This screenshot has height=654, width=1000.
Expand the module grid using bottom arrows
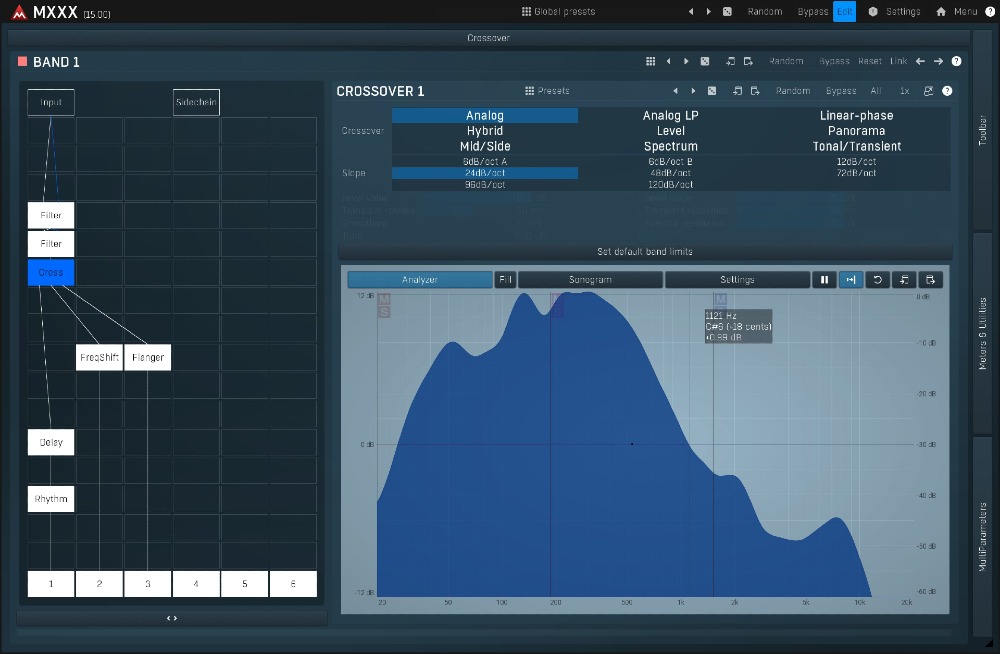click(172, 618)
